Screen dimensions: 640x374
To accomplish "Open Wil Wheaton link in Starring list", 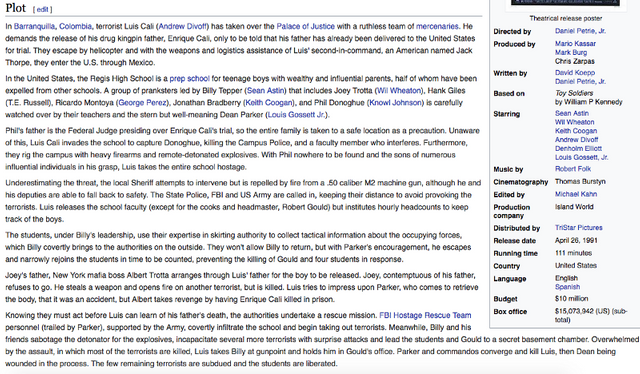I will coord(574,122).
